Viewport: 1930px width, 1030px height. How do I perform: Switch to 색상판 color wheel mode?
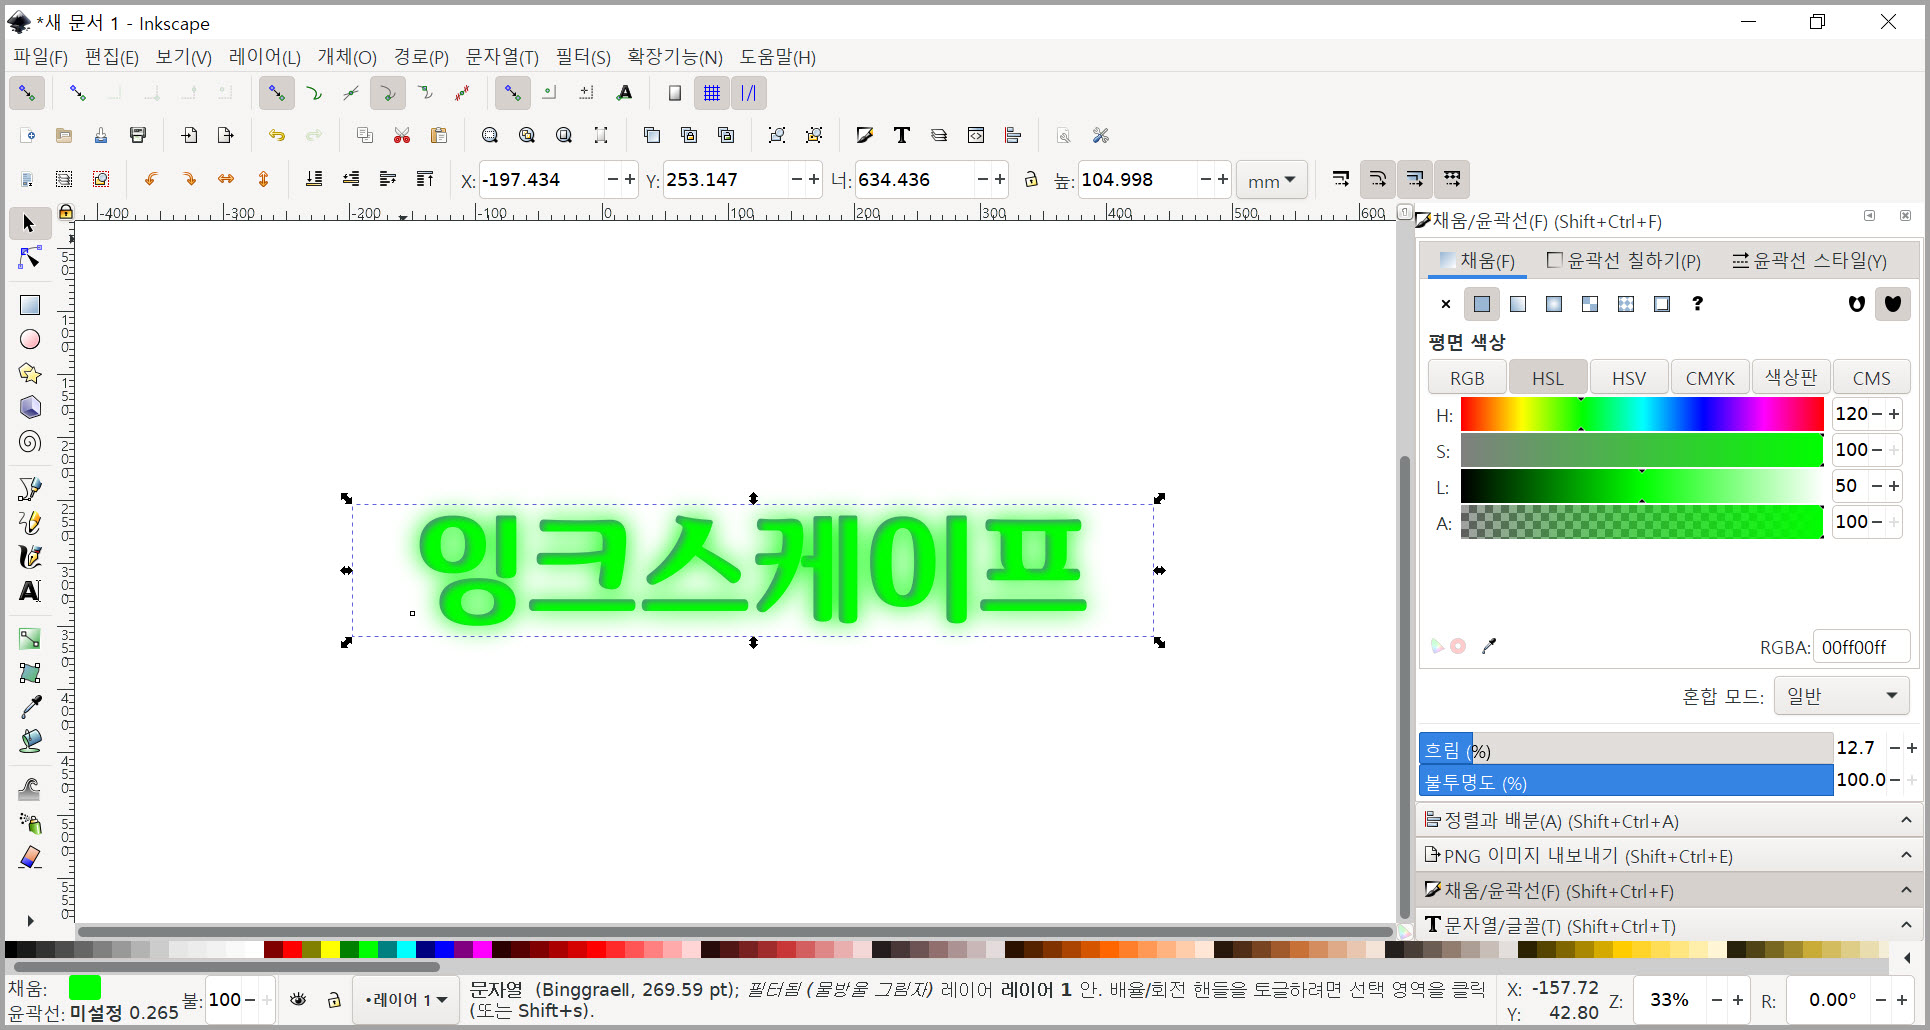click(x=1791, y=378)
